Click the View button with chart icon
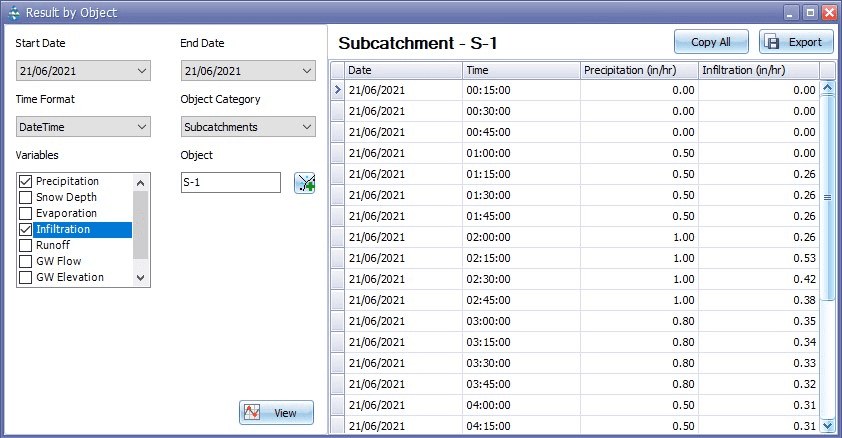 pyautogui.click(x=276, y=412)
